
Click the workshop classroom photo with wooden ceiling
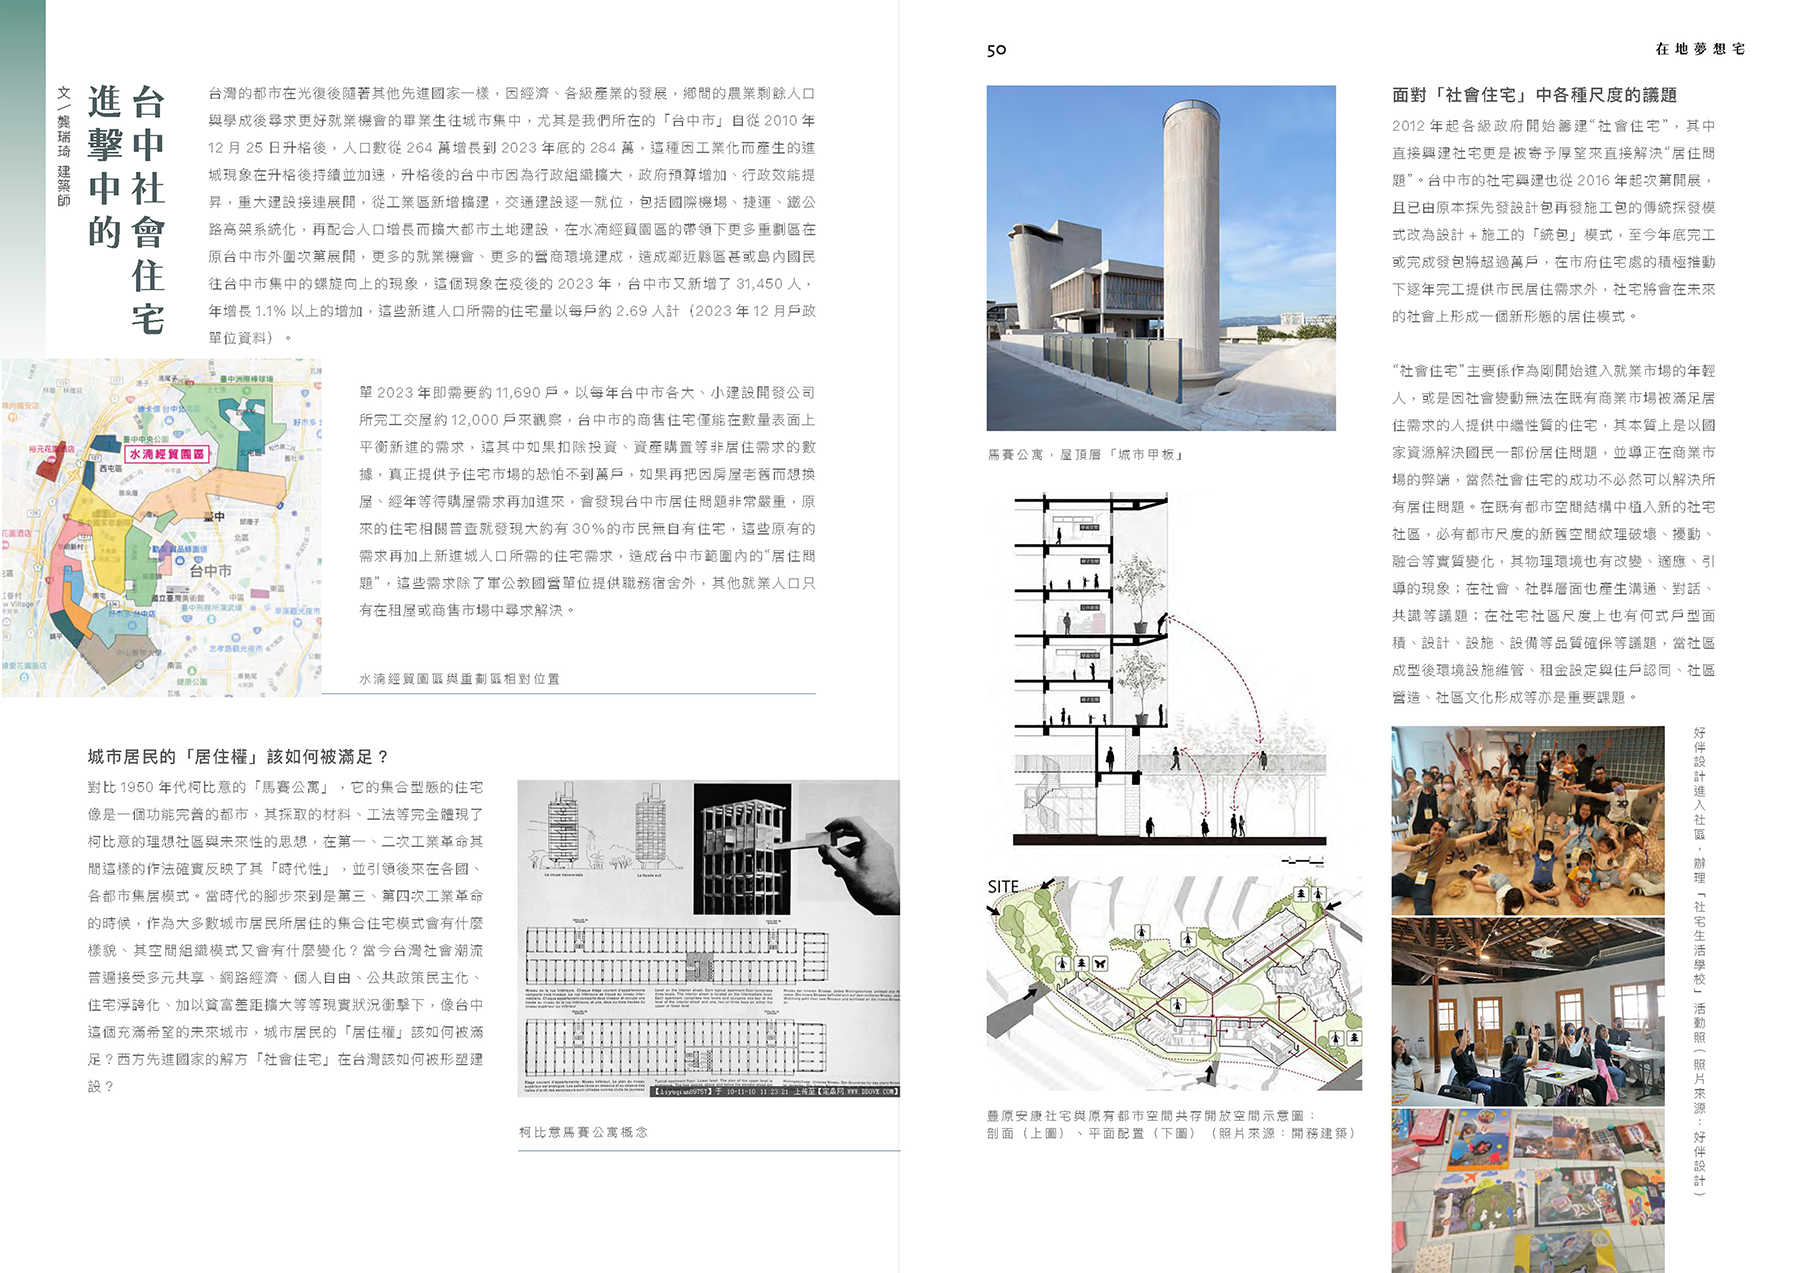tap(1528, 1012)
